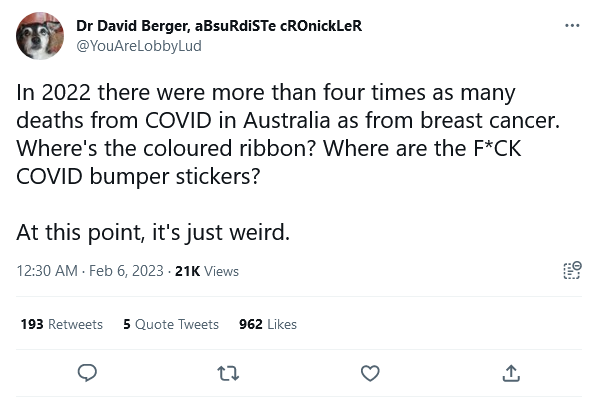Screen dimensions: 598x397
Task: Click the "aBsuRdiSTe cROnickLeR" part of the name
Action: (278, 26)
